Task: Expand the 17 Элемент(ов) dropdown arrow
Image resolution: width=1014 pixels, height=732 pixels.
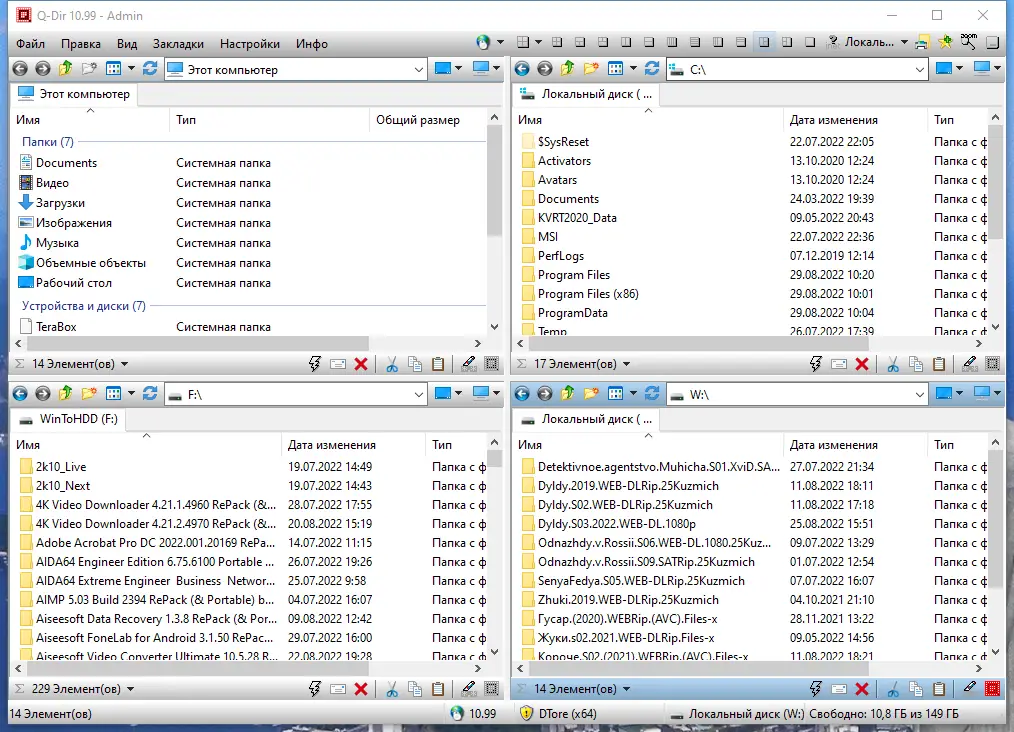Action: (x=626, y=364)
